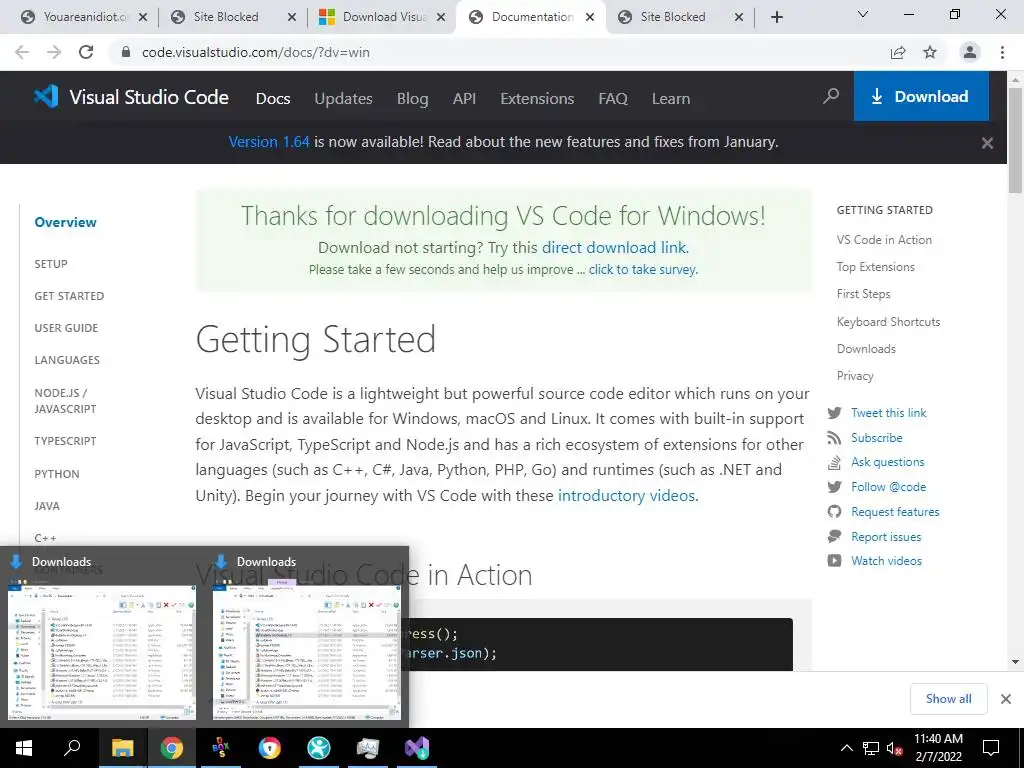Screen dimensions: 1024x768
Task: Close the downloads shelf bar
Action: pyautogui.click(x=1006, y=699)
